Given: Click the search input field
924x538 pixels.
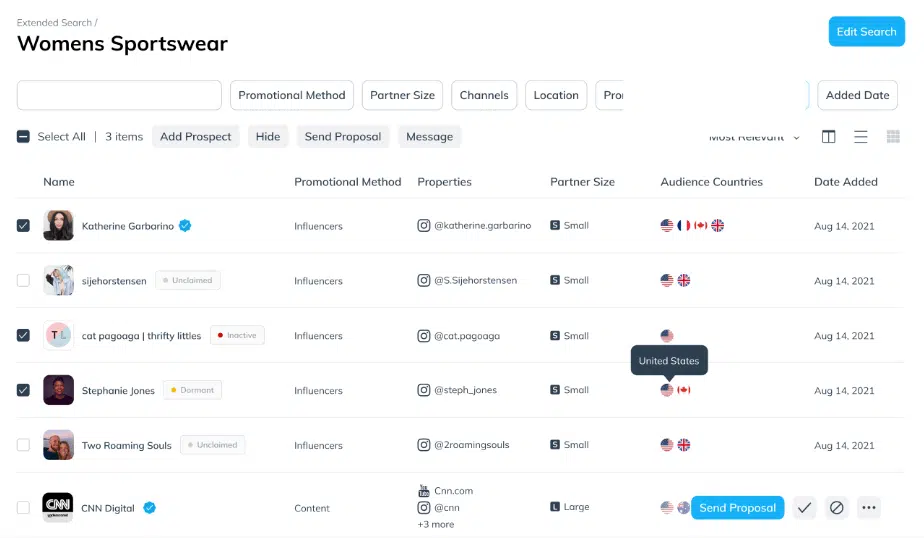Looking at the screenshot, I should pos(119,95).
